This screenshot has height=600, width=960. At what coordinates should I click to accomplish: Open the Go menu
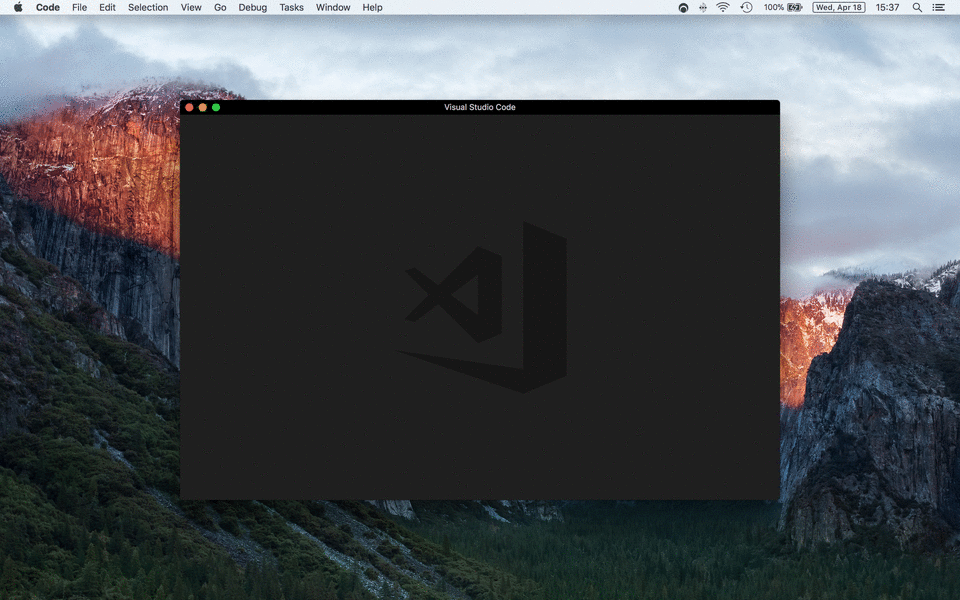[220, 7]
